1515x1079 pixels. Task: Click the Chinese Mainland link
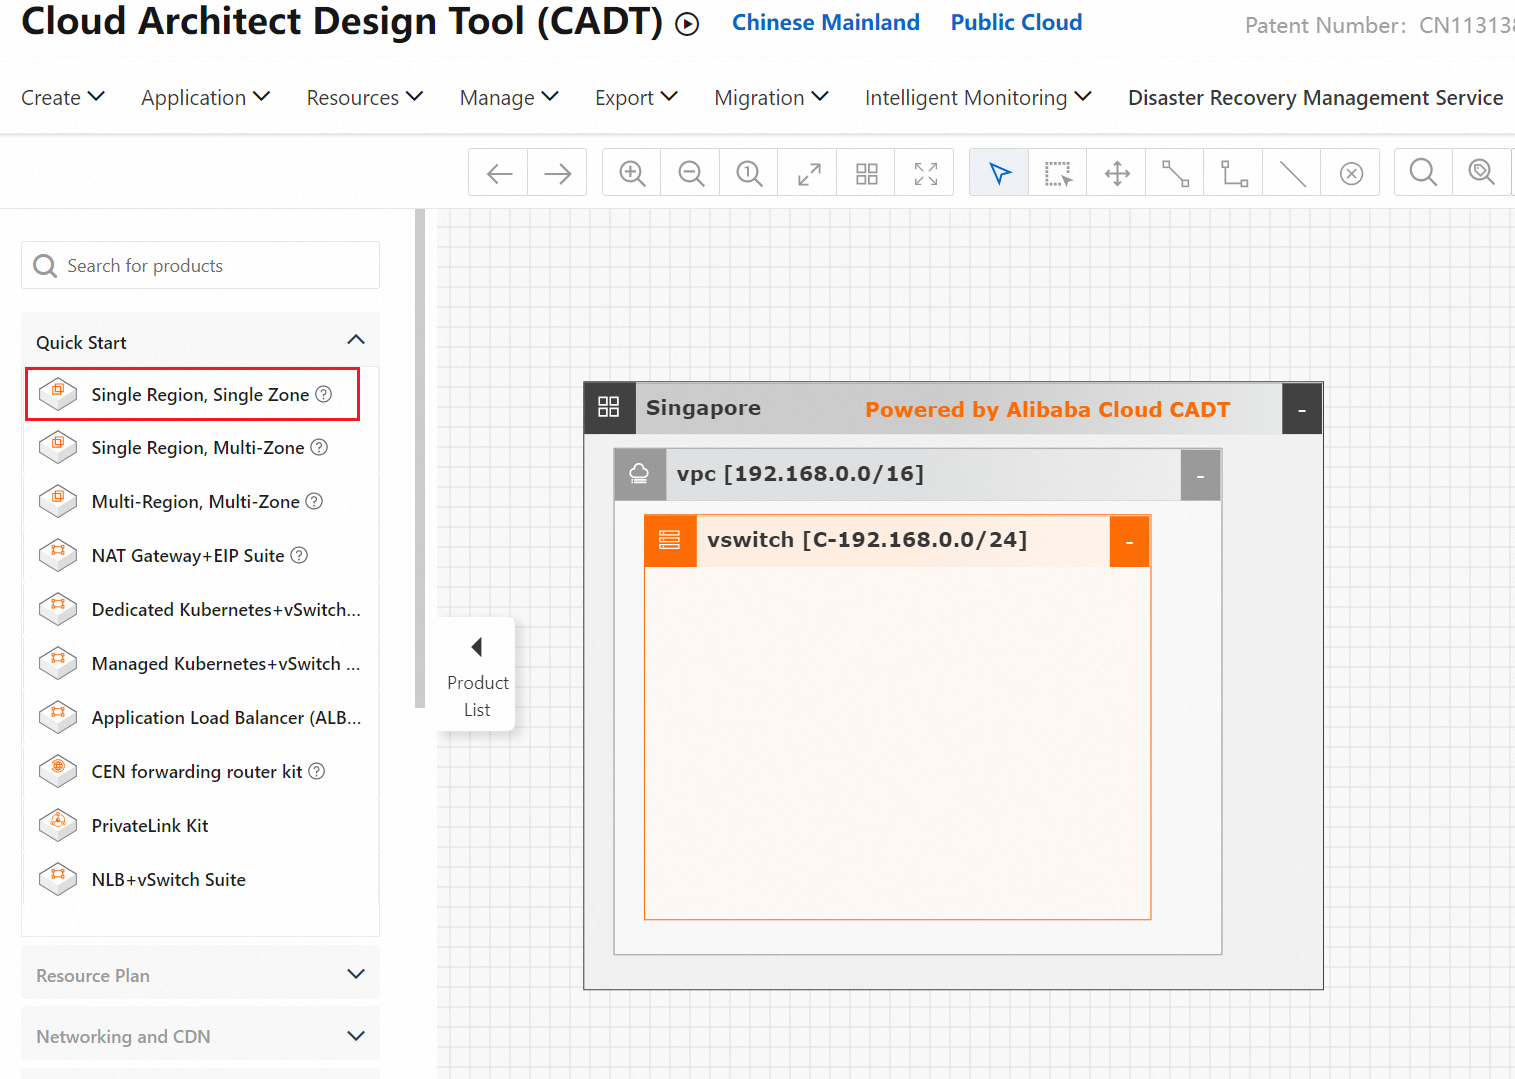point(825,23)
